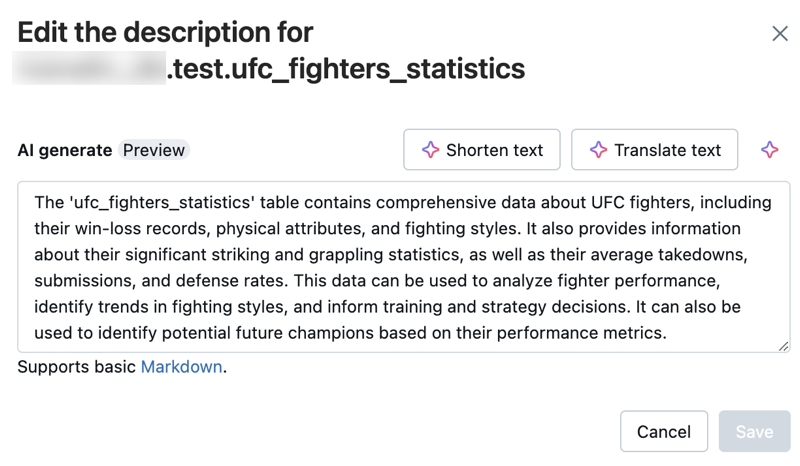Click the .test.ufc_fighters_statistics table name
The height and width of the screenshot is (466, 800).
(346, 68)
